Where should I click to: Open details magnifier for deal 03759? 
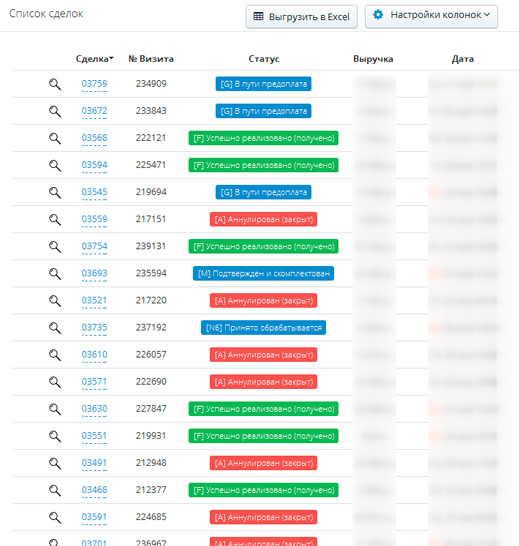pyautogui.click(x=55, y=84)
